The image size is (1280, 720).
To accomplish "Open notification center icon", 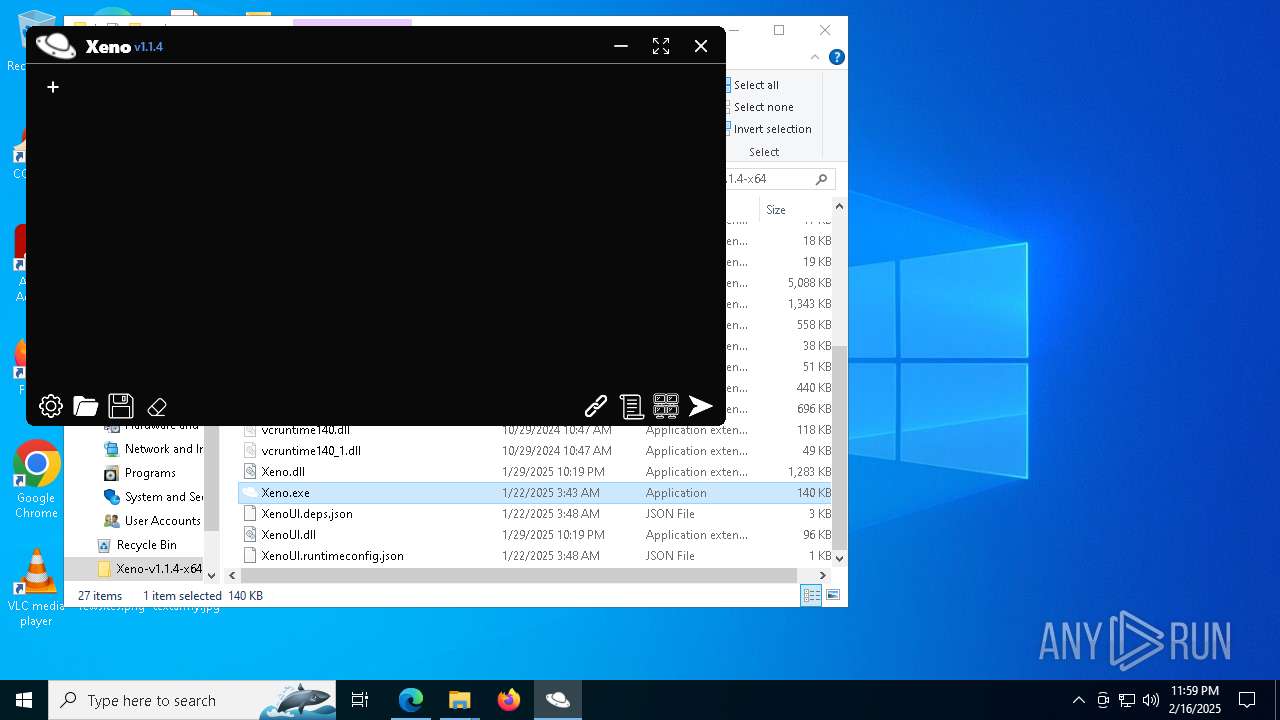I will pos(1247,700).
